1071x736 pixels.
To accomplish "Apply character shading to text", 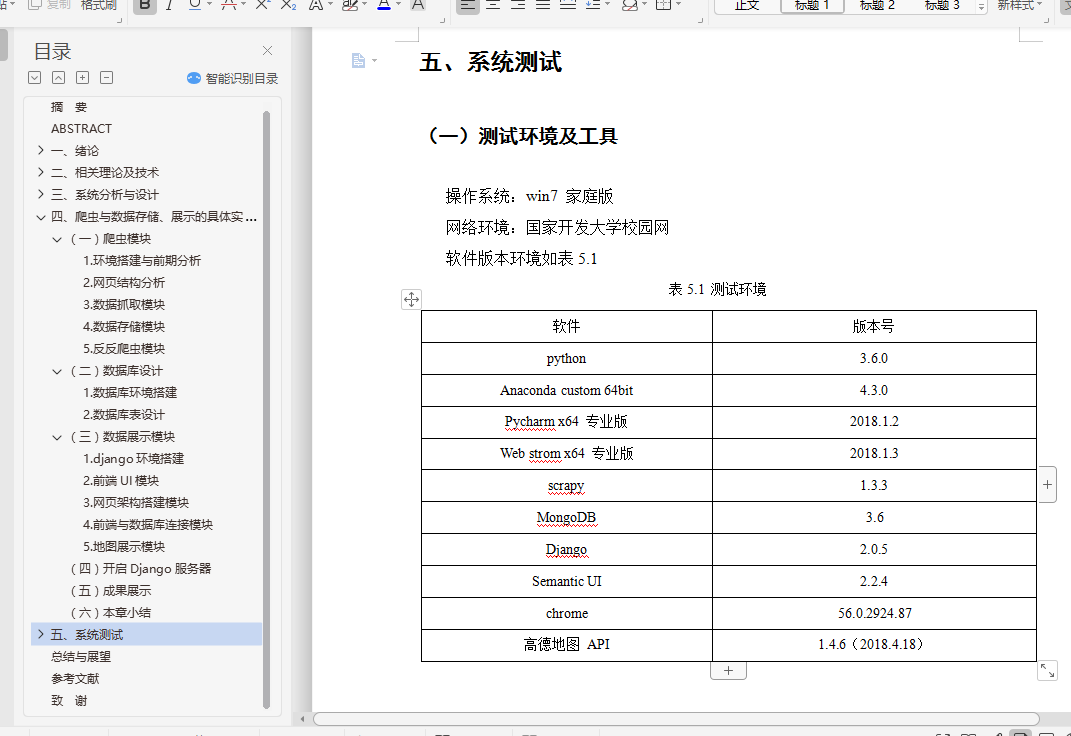I will coord(418,5).
